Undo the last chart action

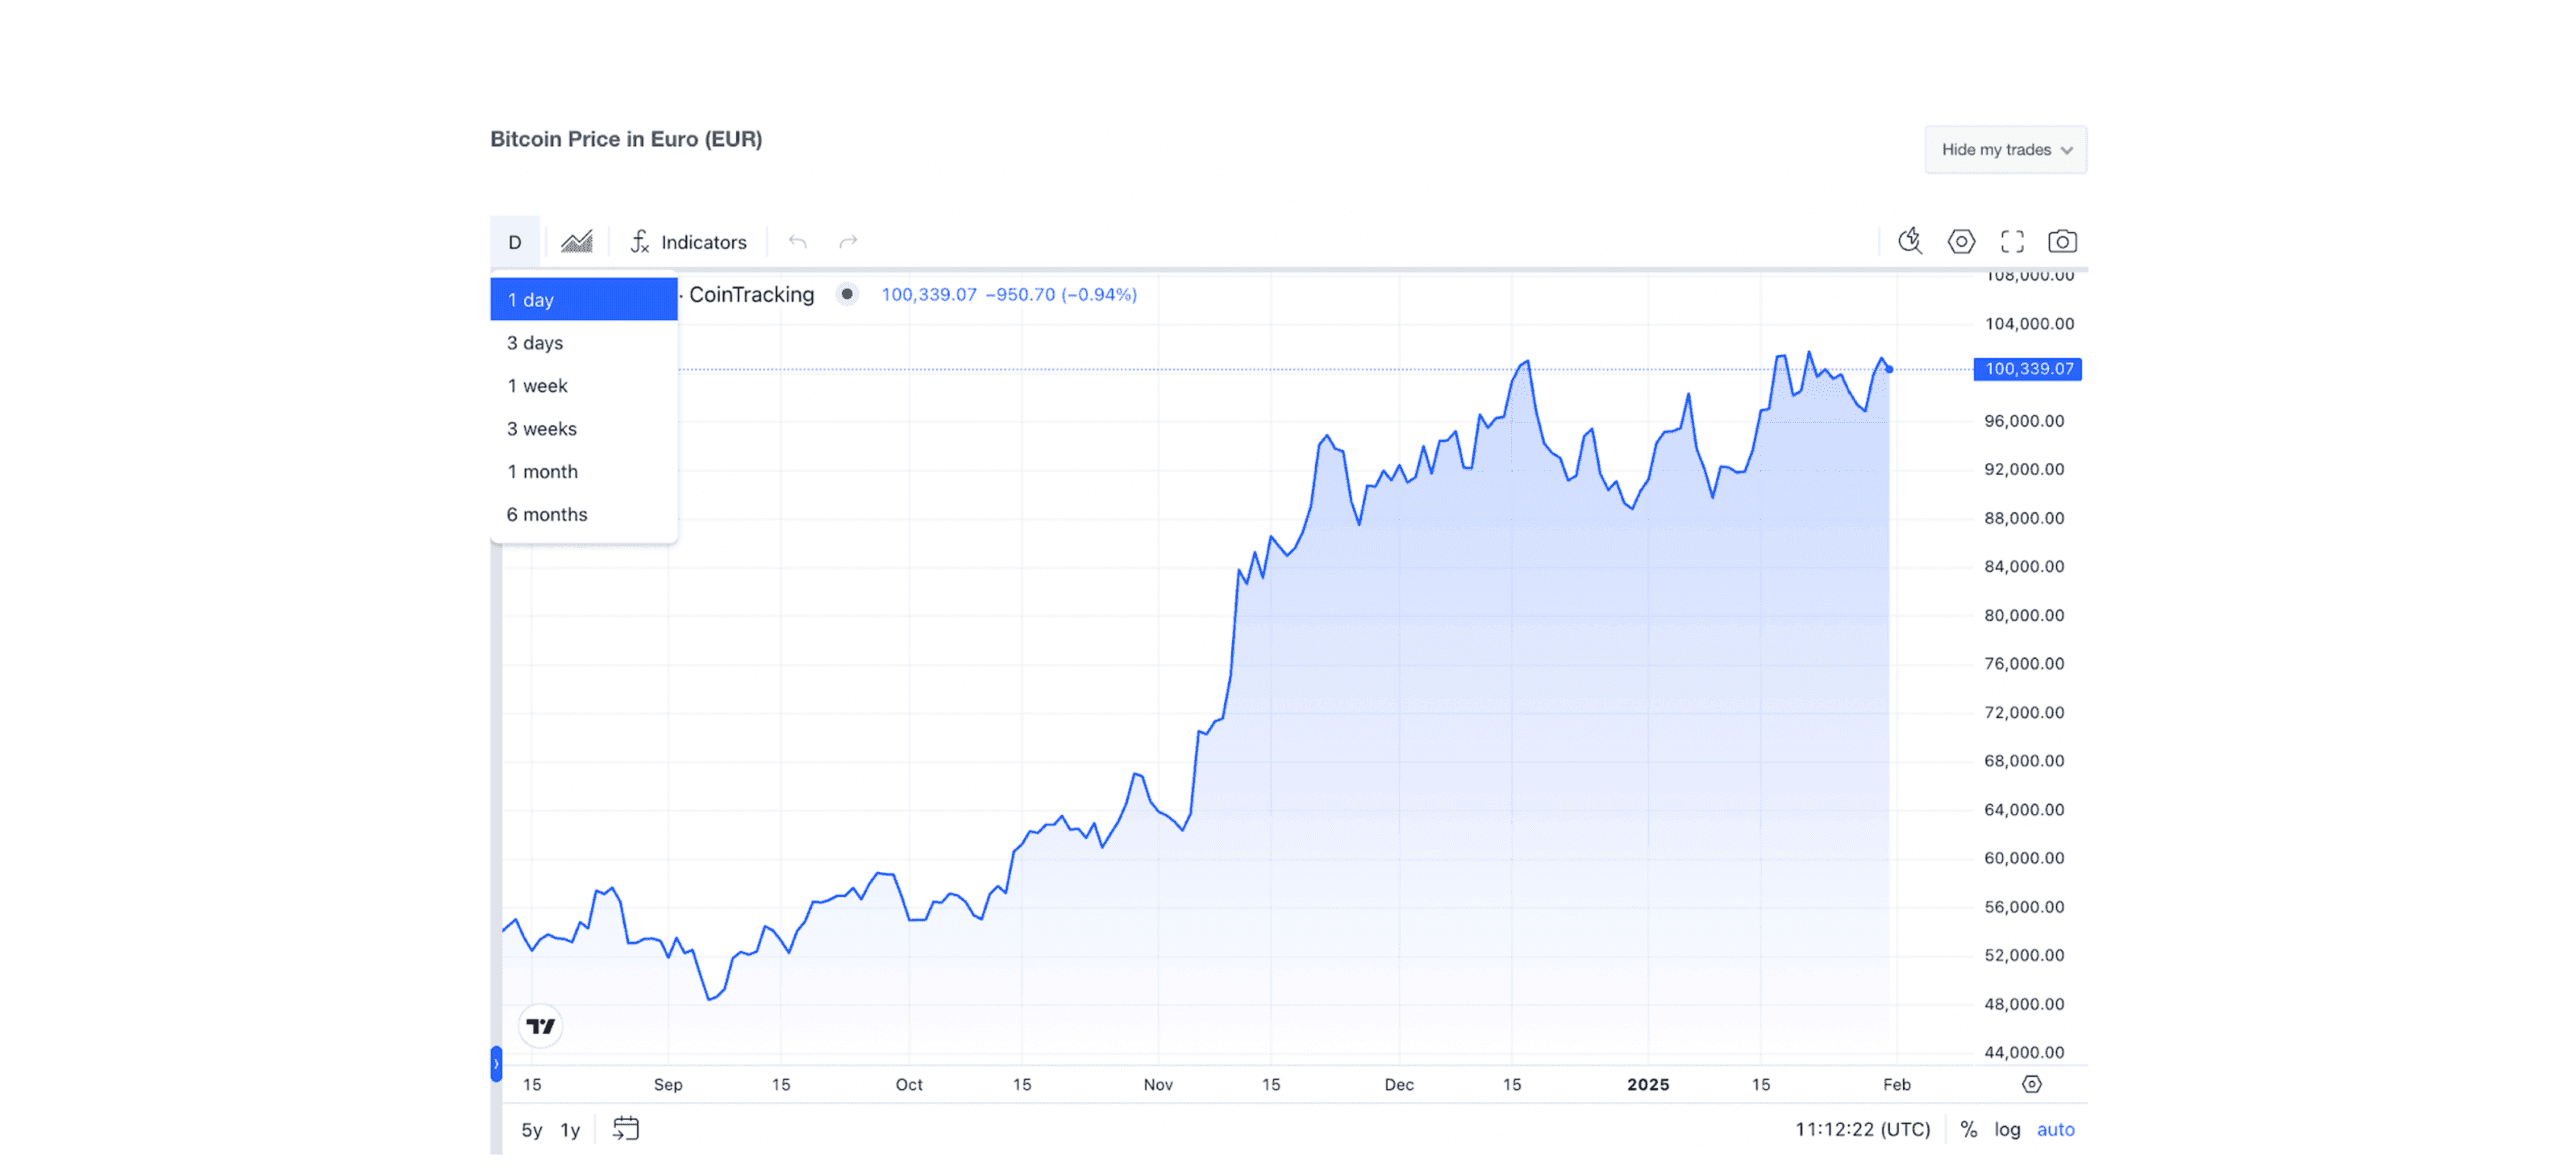coord(797,241)
